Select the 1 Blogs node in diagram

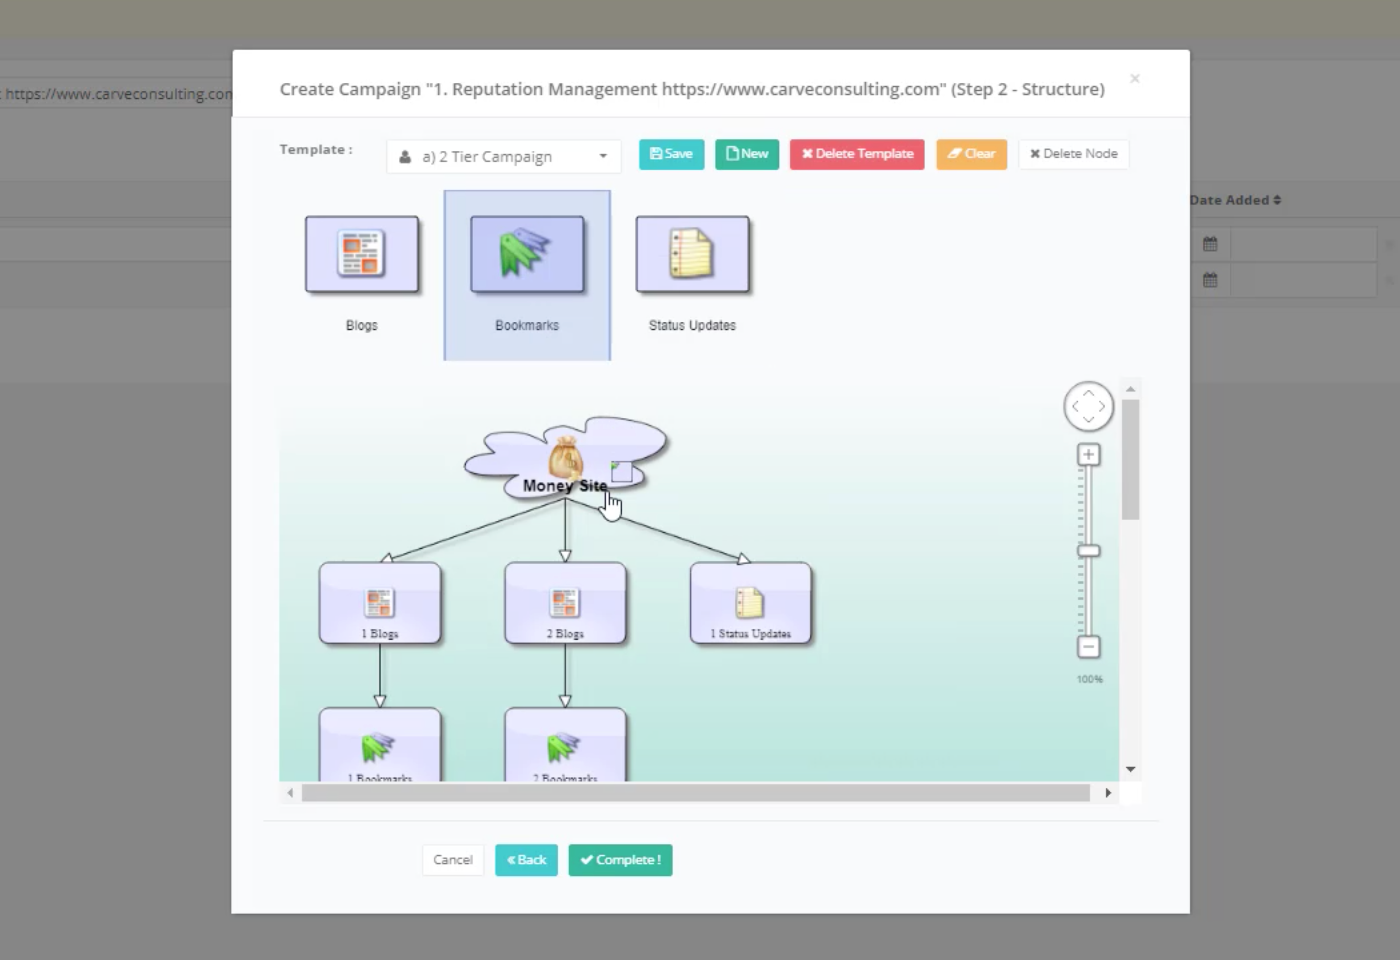[x=380, y=603]
